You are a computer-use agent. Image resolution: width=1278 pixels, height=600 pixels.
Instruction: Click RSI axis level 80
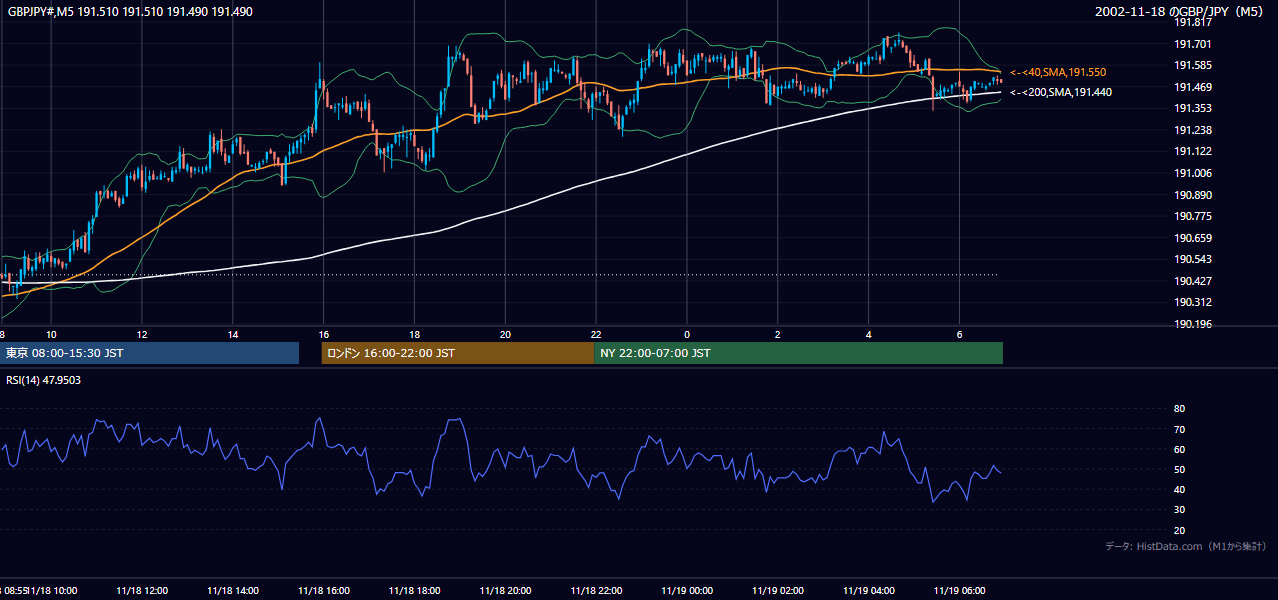1179,409
